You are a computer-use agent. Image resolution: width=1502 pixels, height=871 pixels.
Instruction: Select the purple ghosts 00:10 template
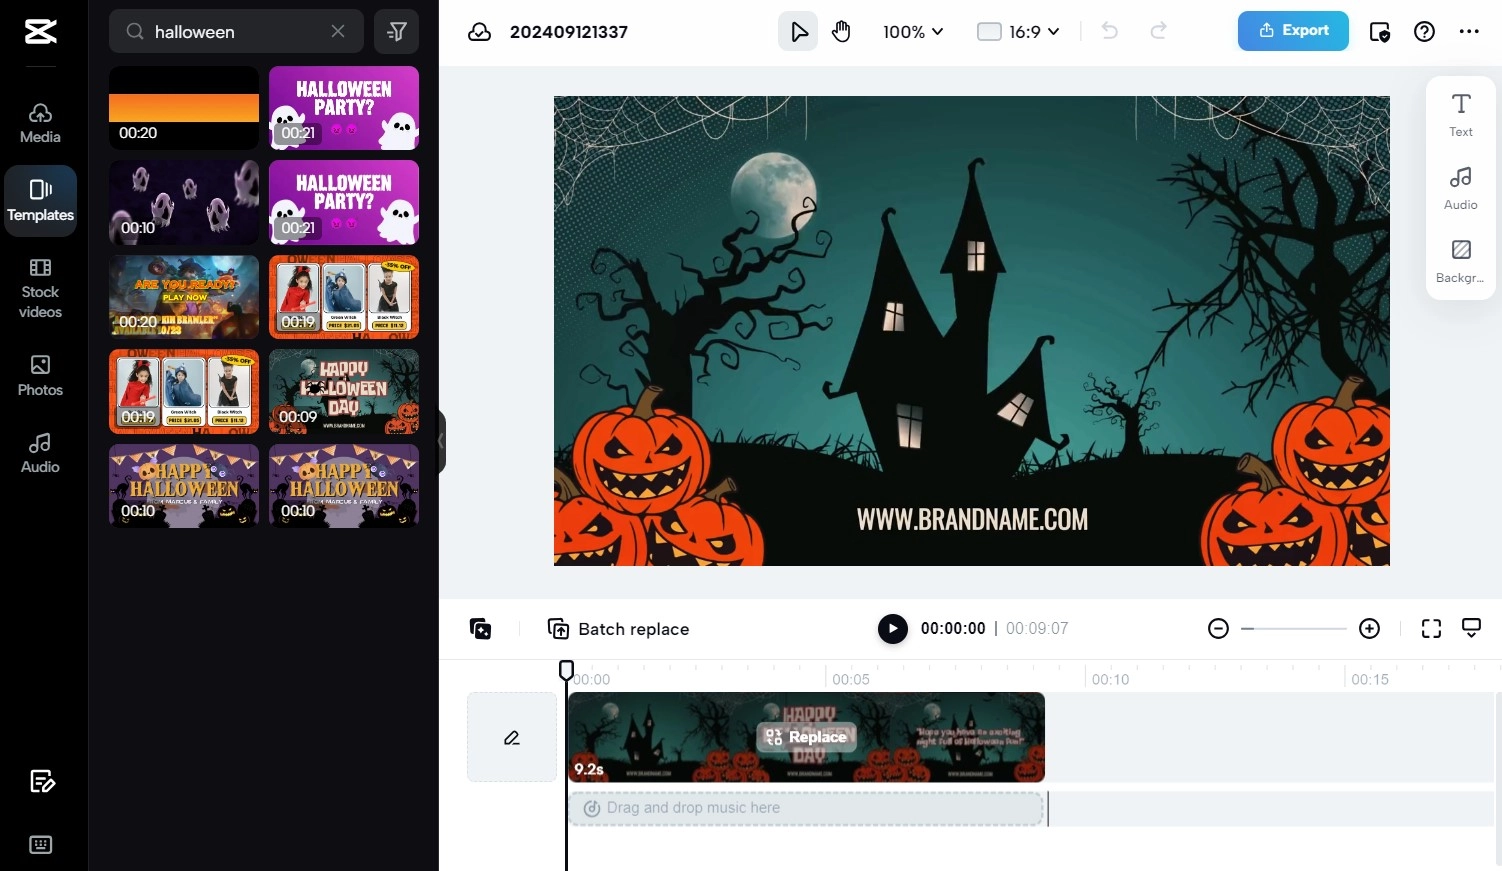point(184,202)
